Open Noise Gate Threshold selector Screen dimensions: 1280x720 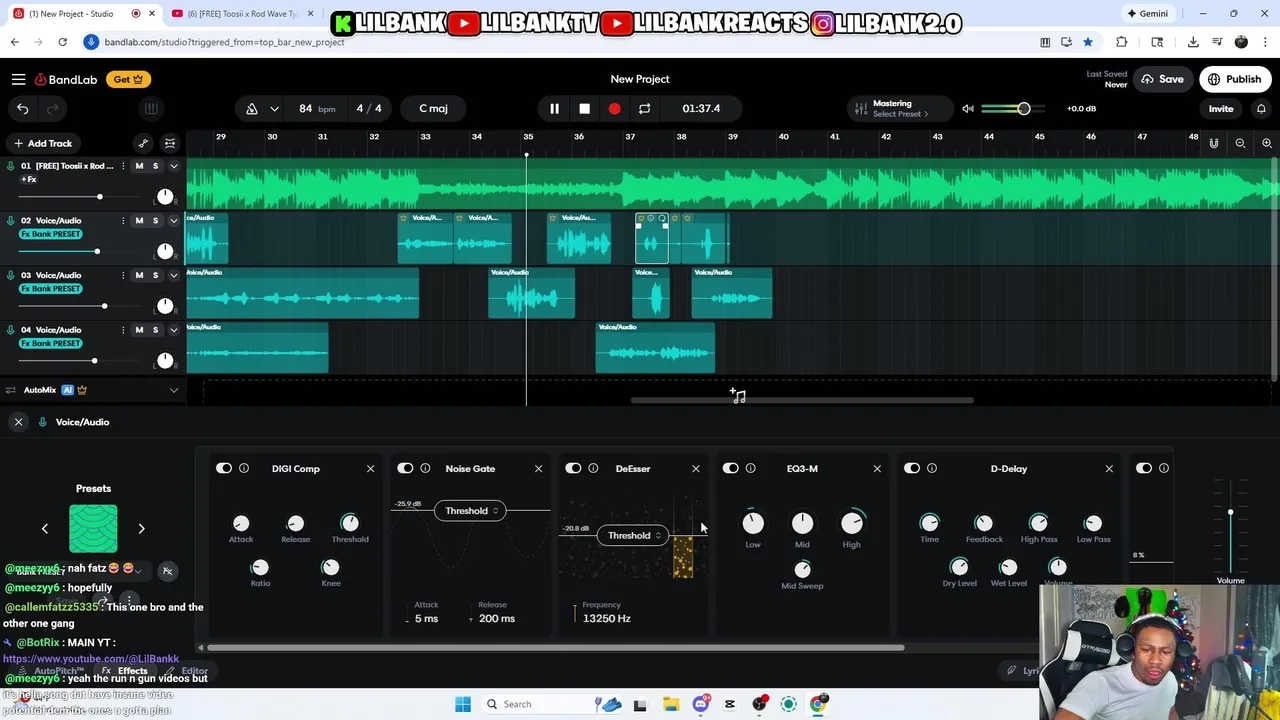click(x=470, y=511)
